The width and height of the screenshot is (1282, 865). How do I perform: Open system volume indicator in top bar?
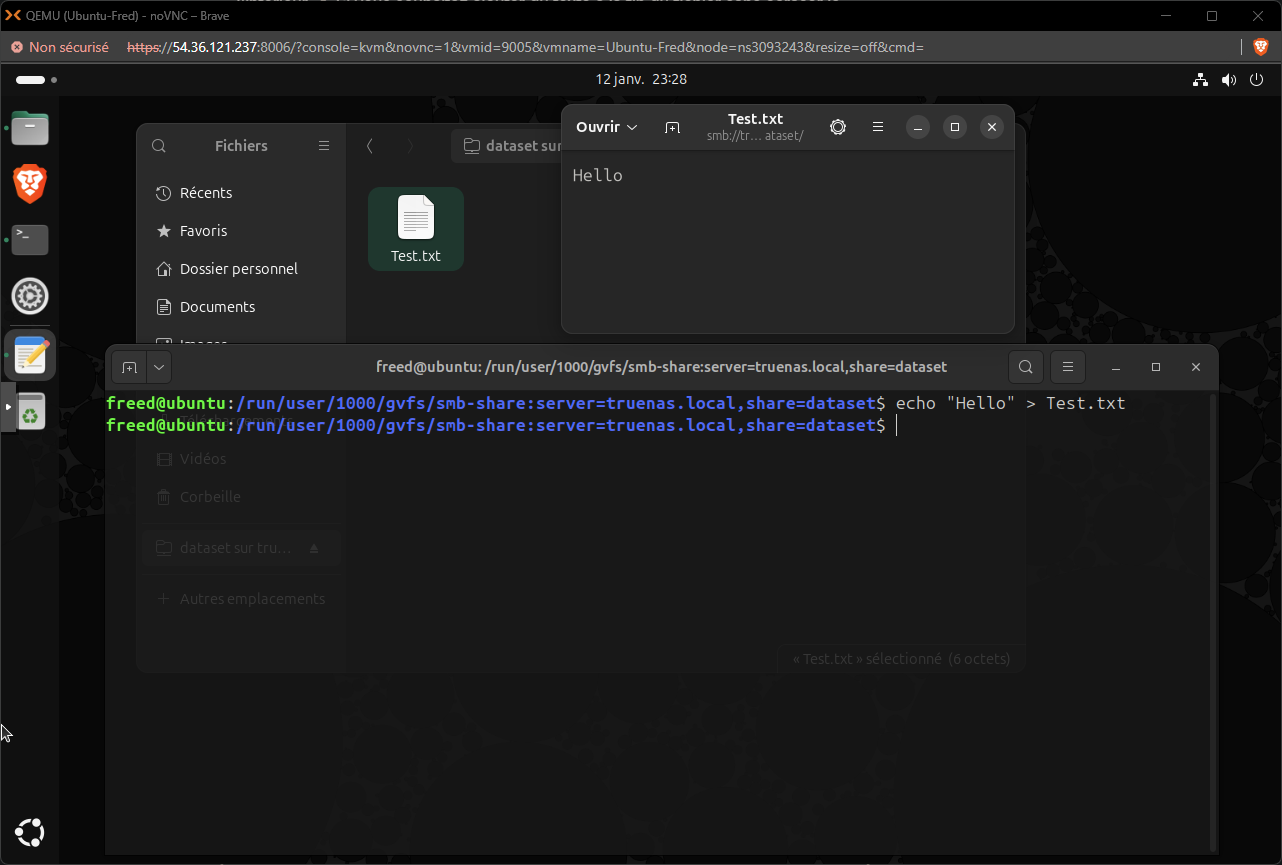click(x=1228, y=80)
